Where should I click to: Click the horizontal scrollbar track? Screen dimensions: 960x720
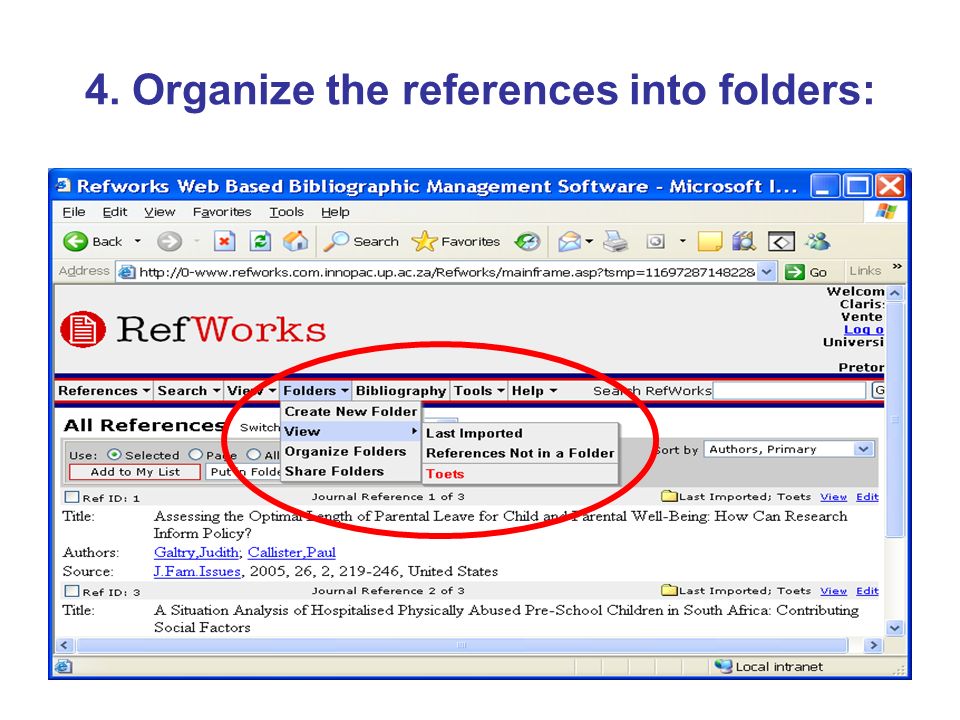coord(462,645)
